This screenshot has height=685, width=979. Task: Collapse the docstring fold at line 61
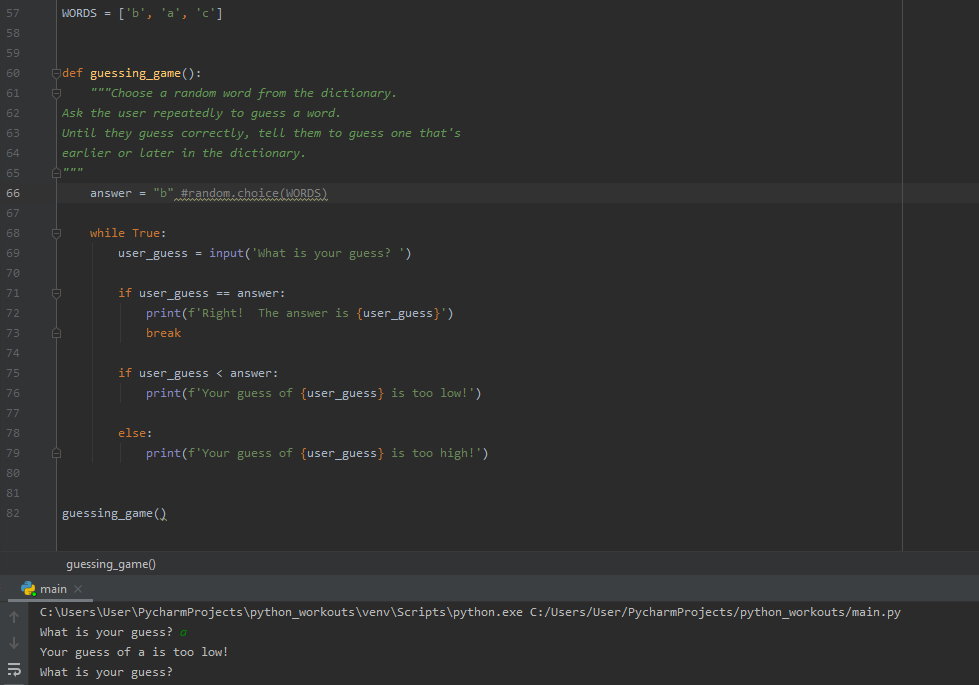pos(56,93)
